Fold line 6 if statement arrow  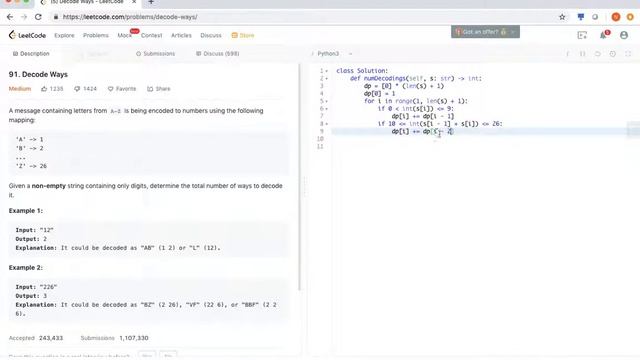click(327, 109)
